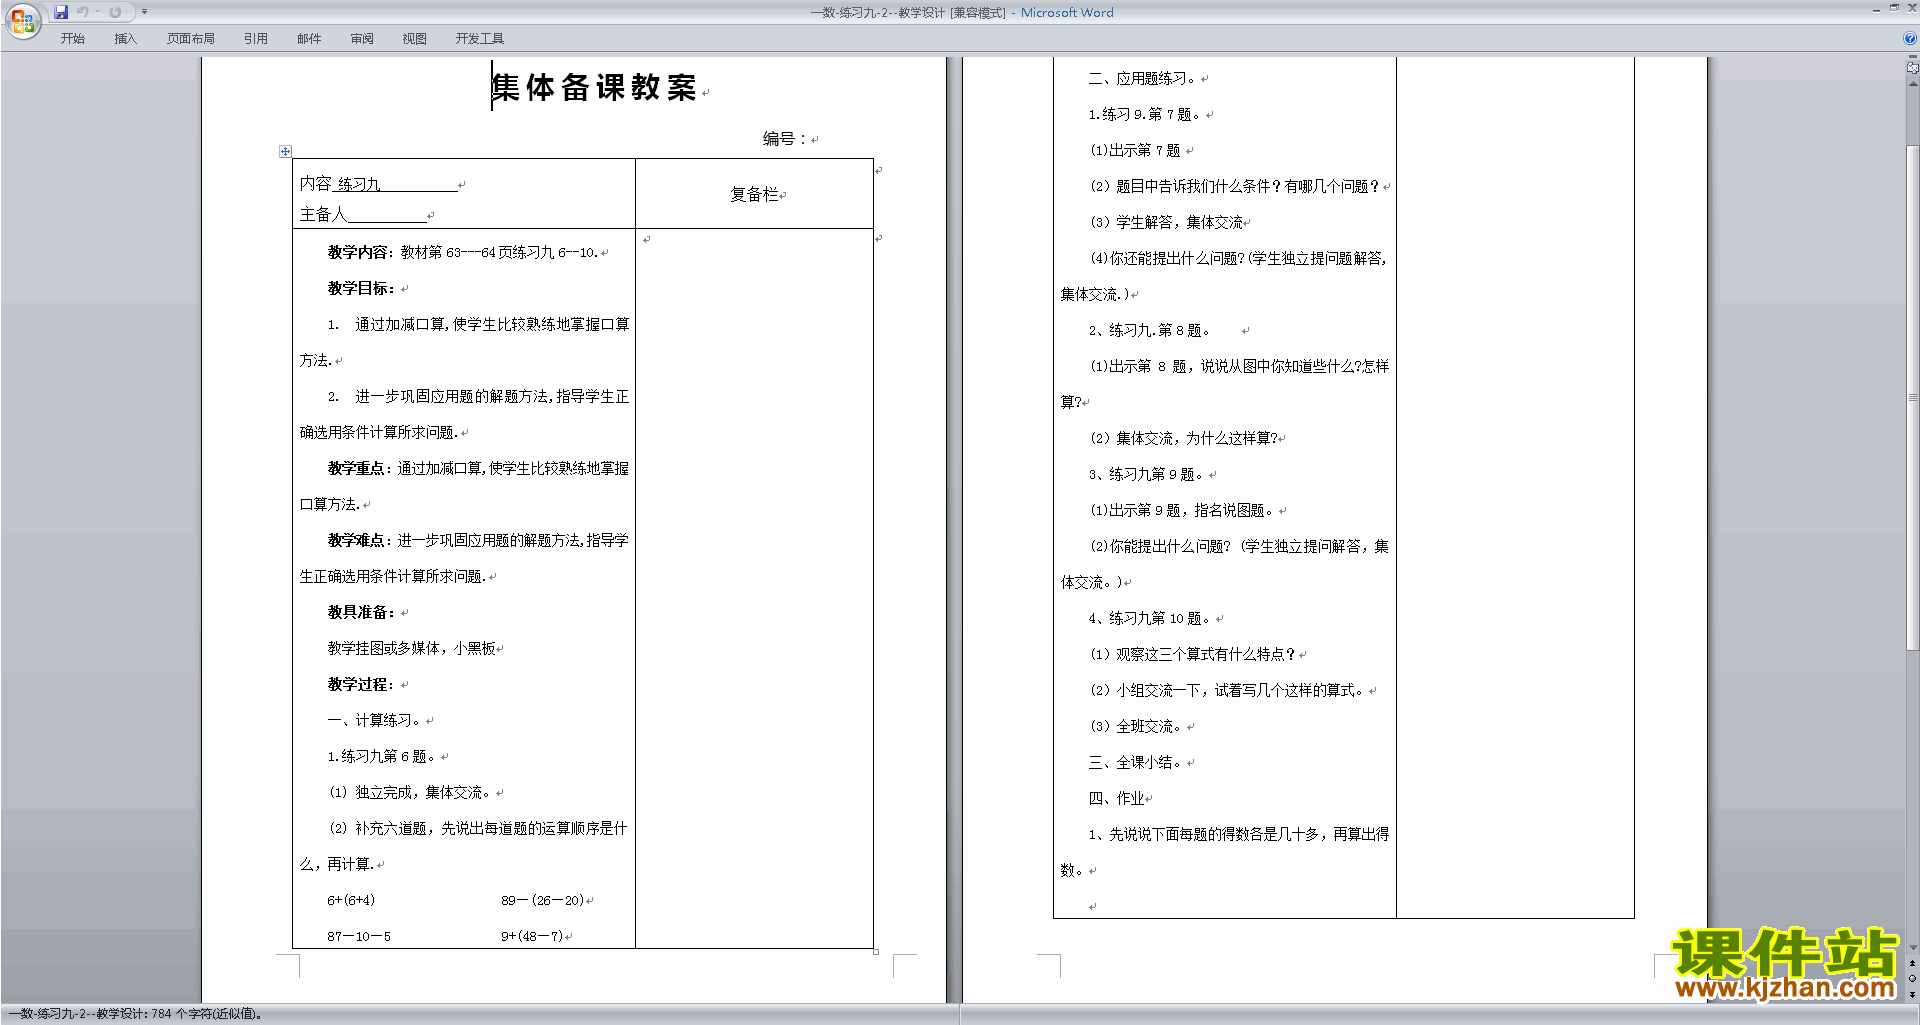The width and height of the screenshot is (1920, 1025).
Task: Click the 四、作业 line
Action: click(x=1116, y=798)
